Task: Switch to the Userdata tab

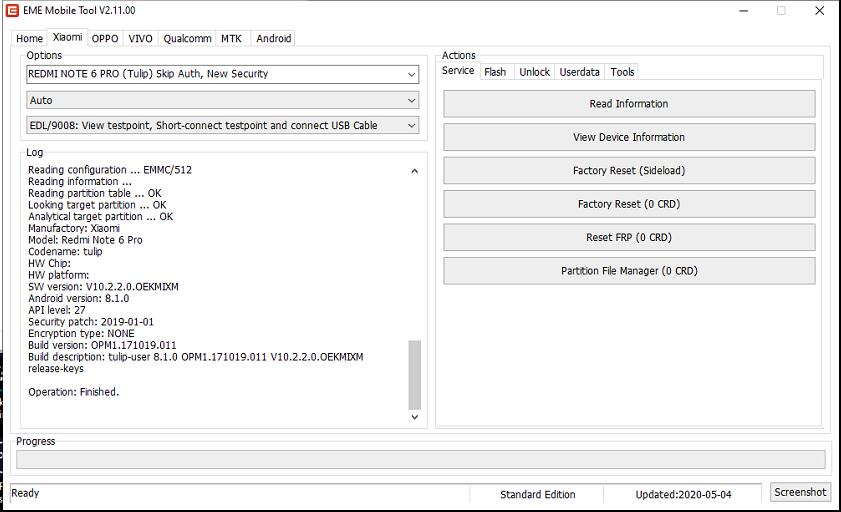Action: (579, 72)
